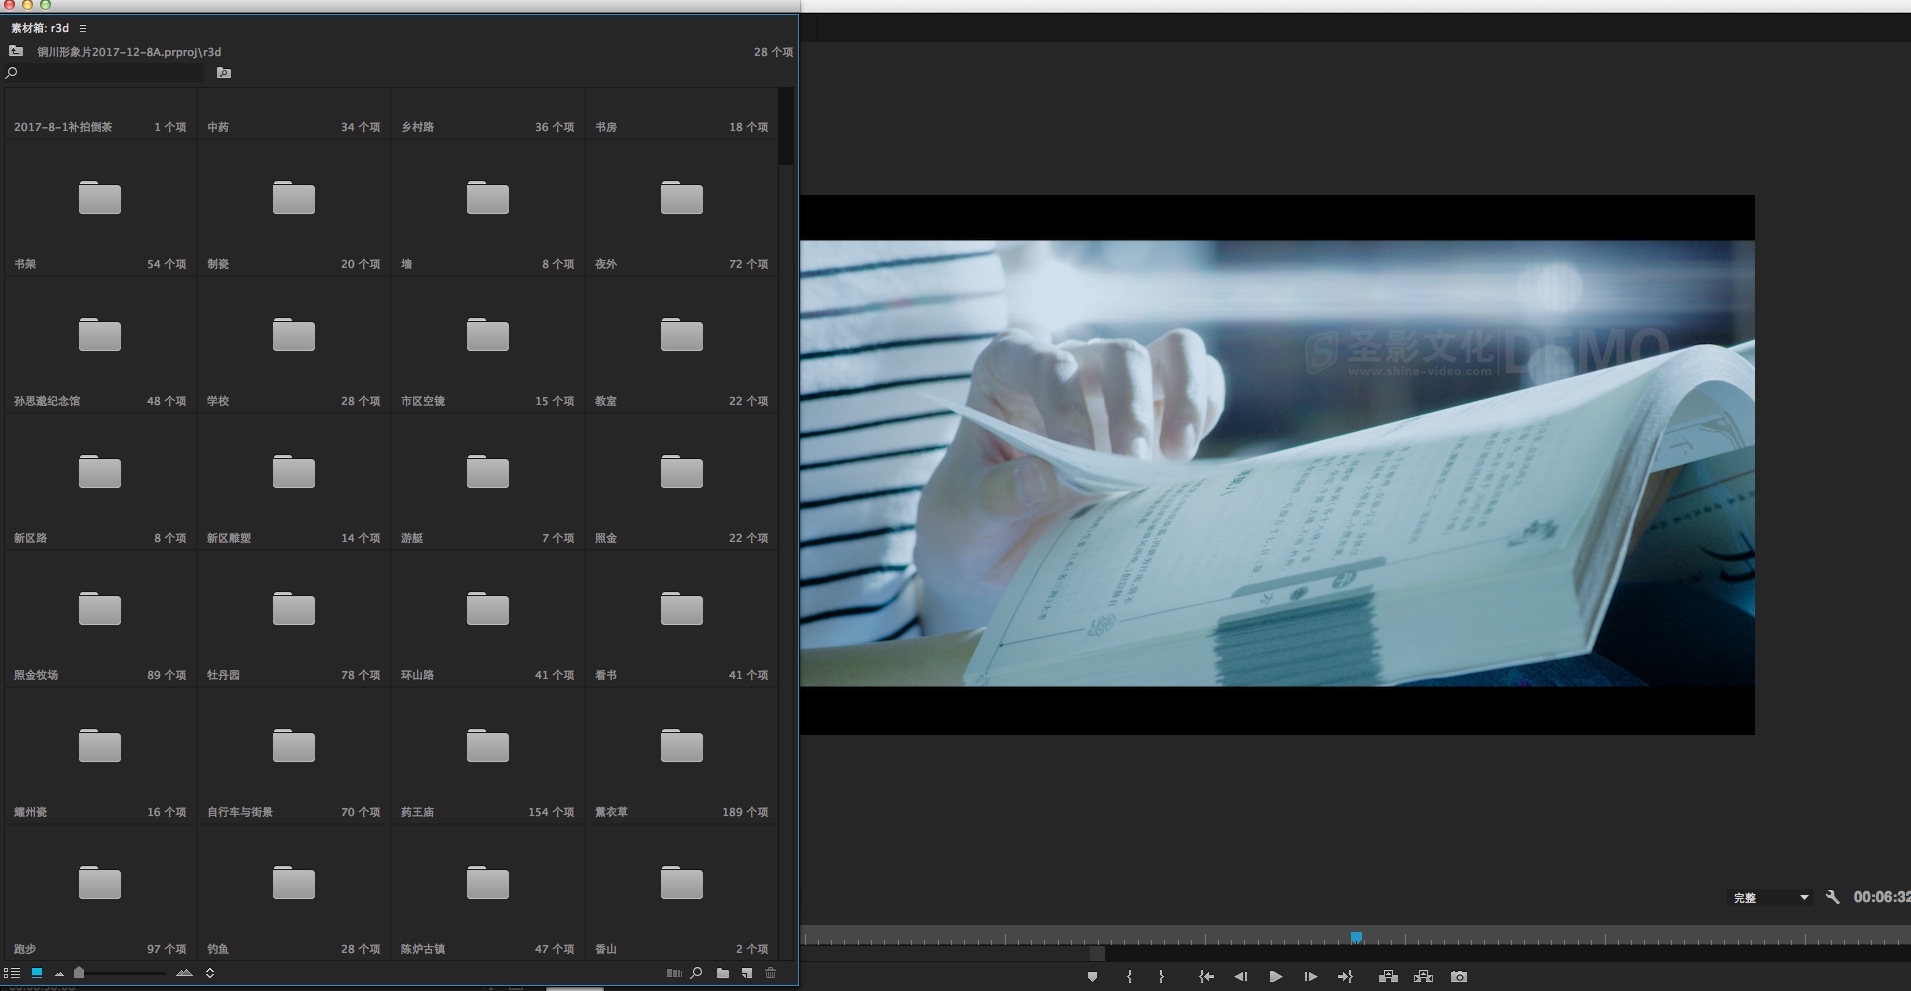Click the 素材箱: r3d panel tab
This screenshot has height=991, width=1911.
coord(40,28)
